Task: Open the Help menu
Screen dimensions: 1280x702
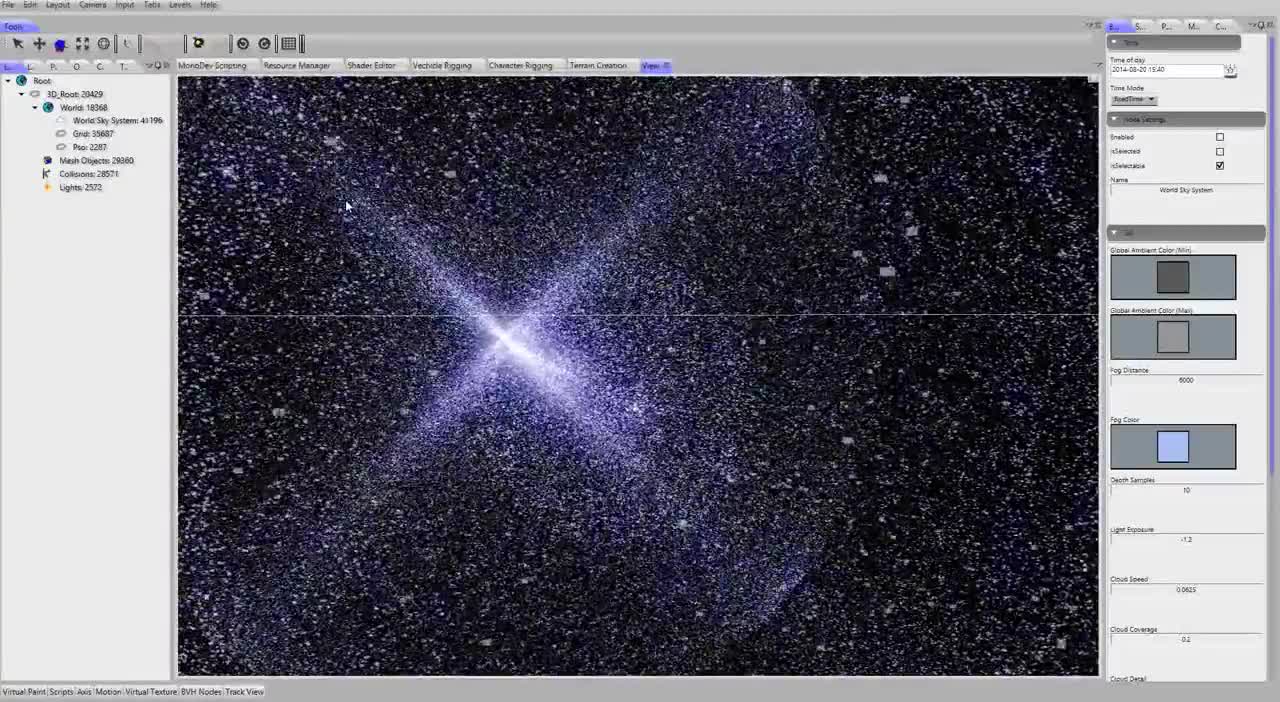Action: click(x=208, y=5)
